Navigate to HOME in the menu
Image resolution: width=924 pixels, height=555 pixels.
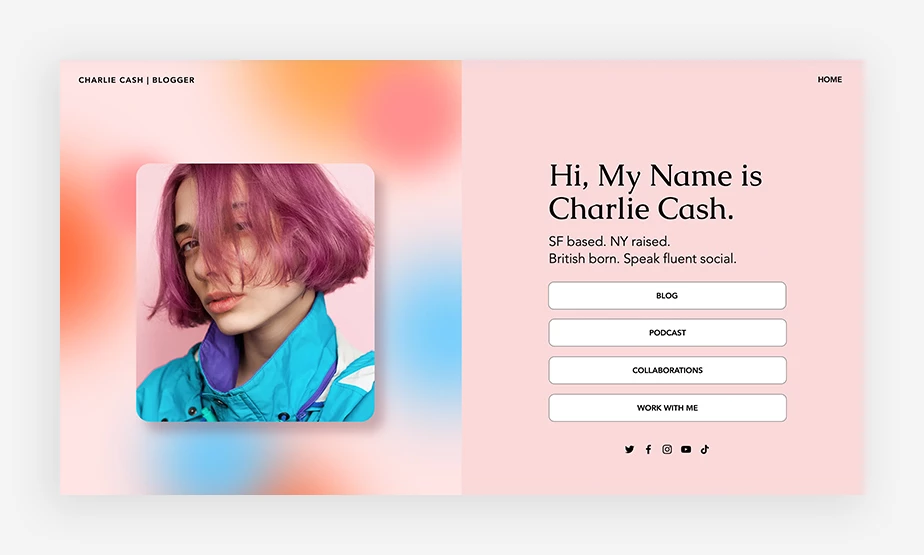click(830, 80)
